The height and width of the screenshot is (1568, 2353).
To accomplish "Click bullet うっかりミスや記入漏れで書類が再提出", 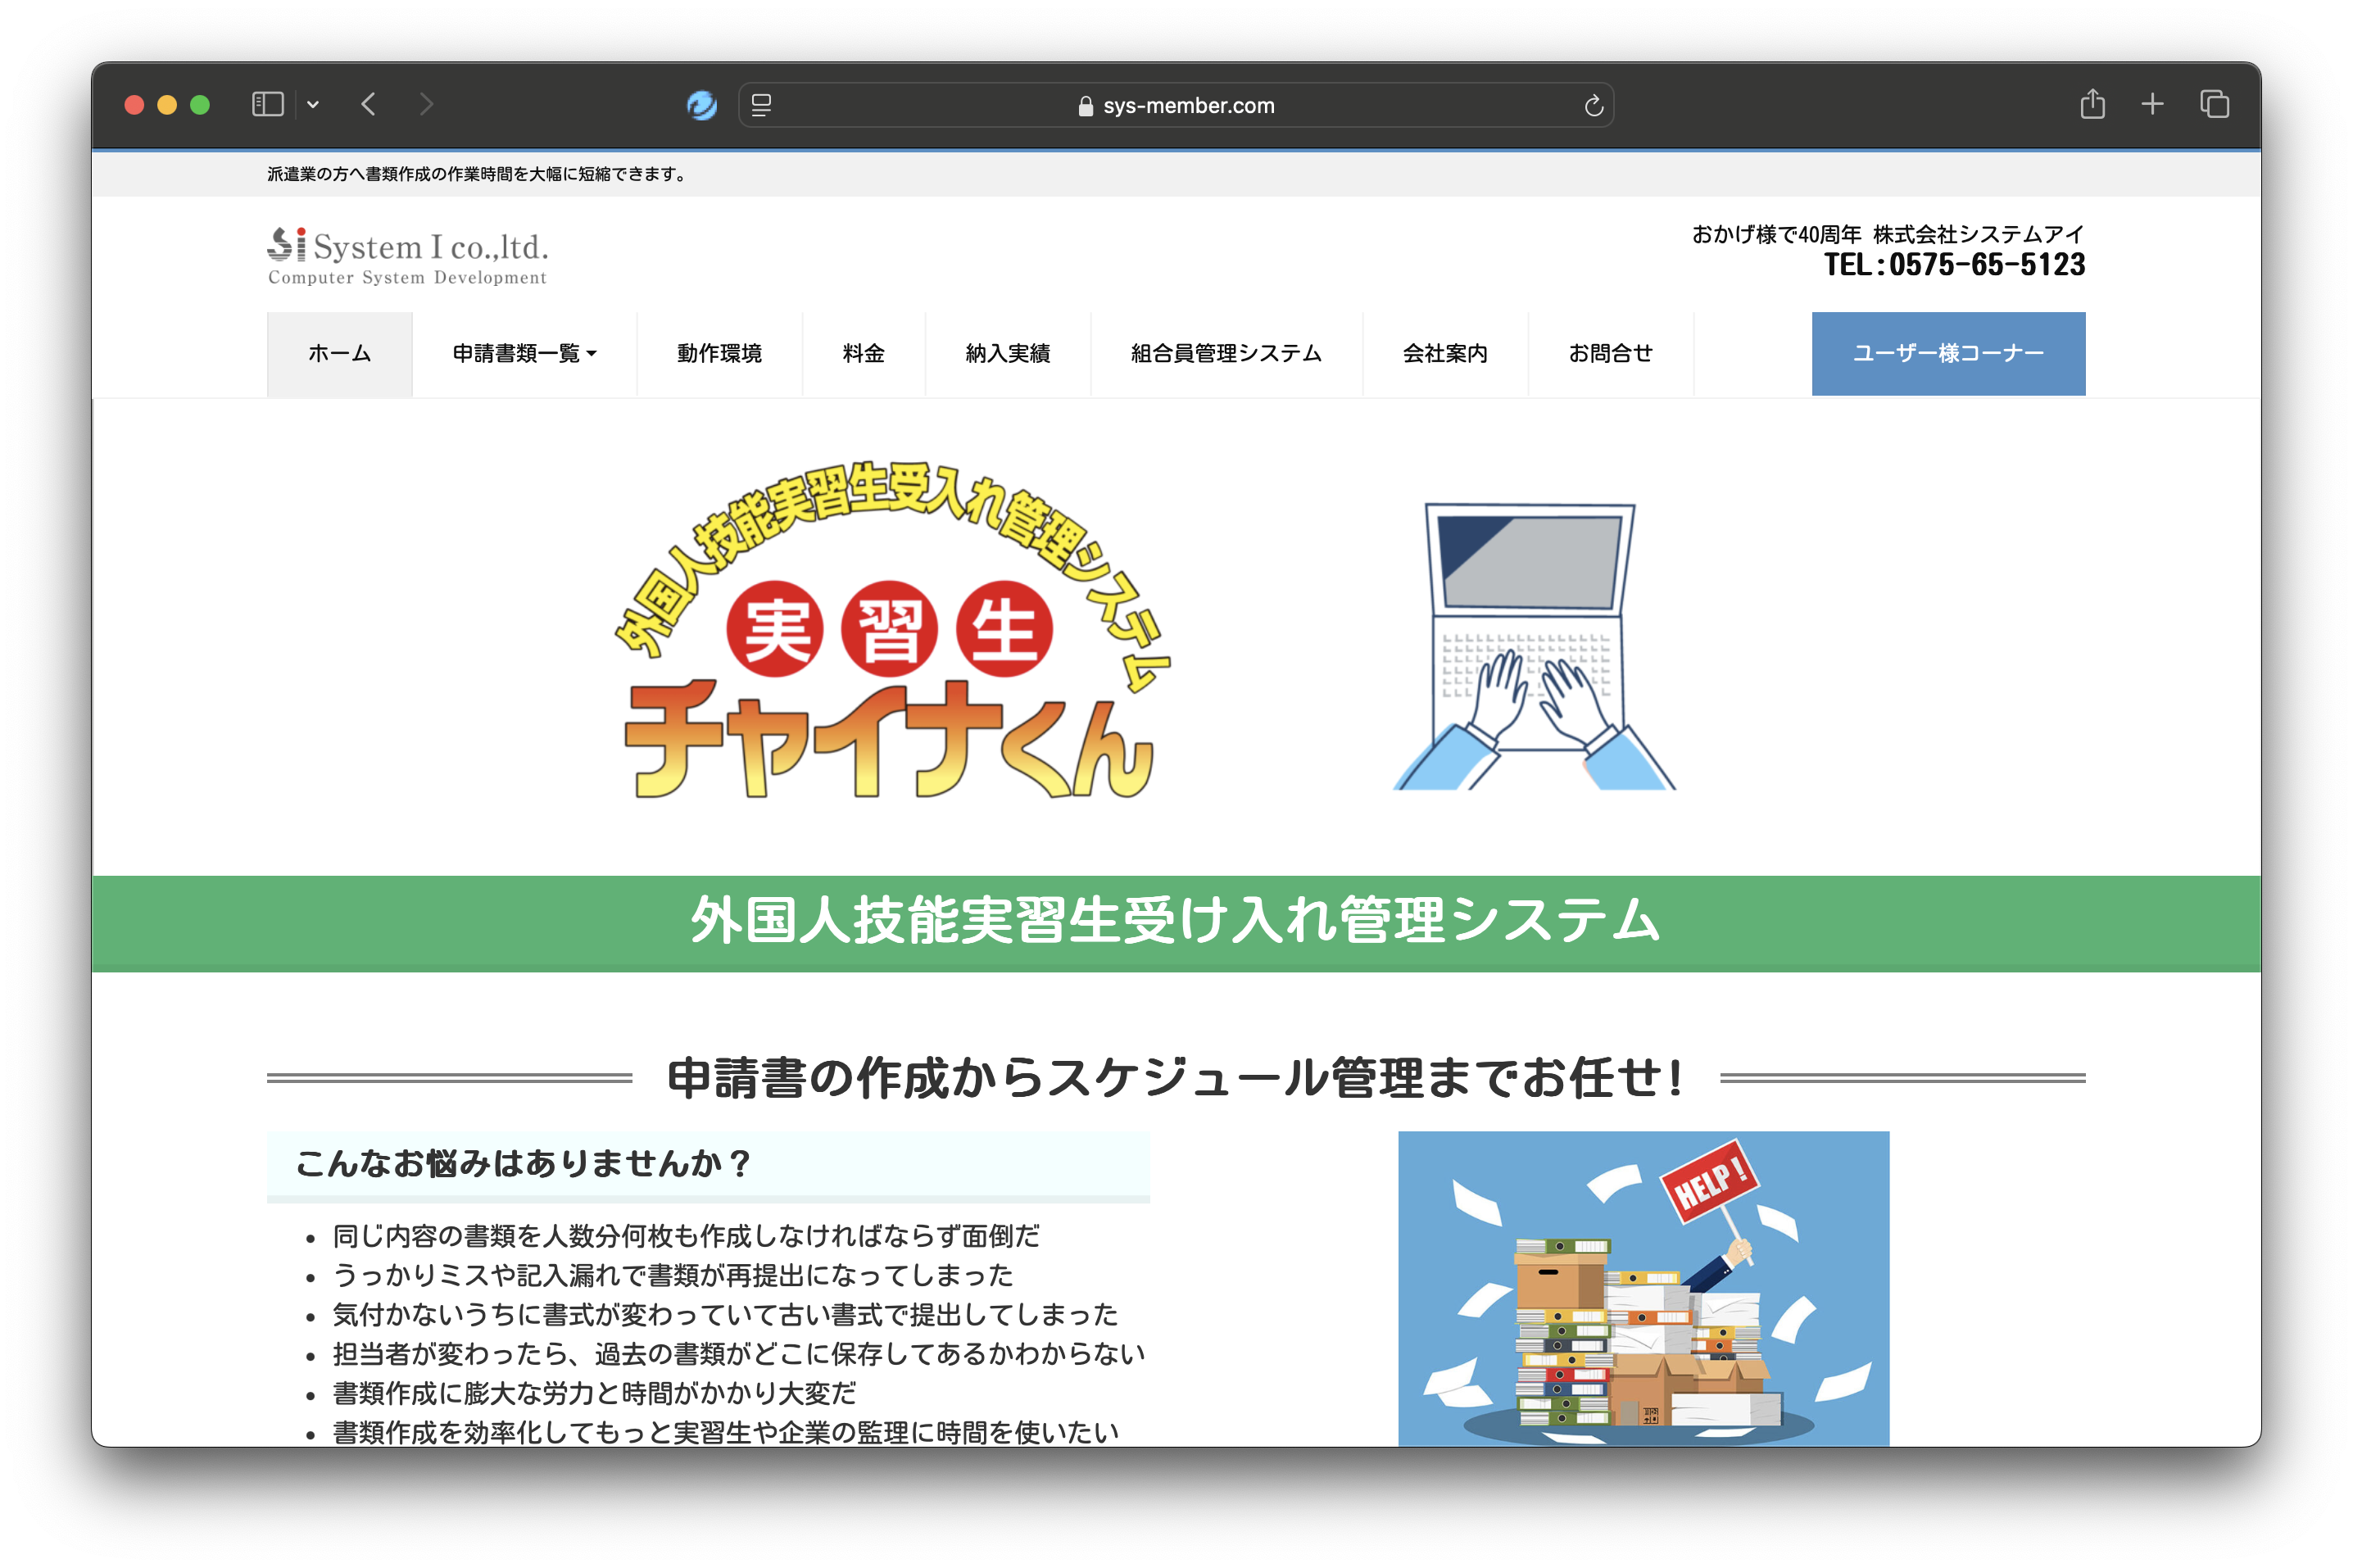I will pyautogui.click(x=673, y=1275).
